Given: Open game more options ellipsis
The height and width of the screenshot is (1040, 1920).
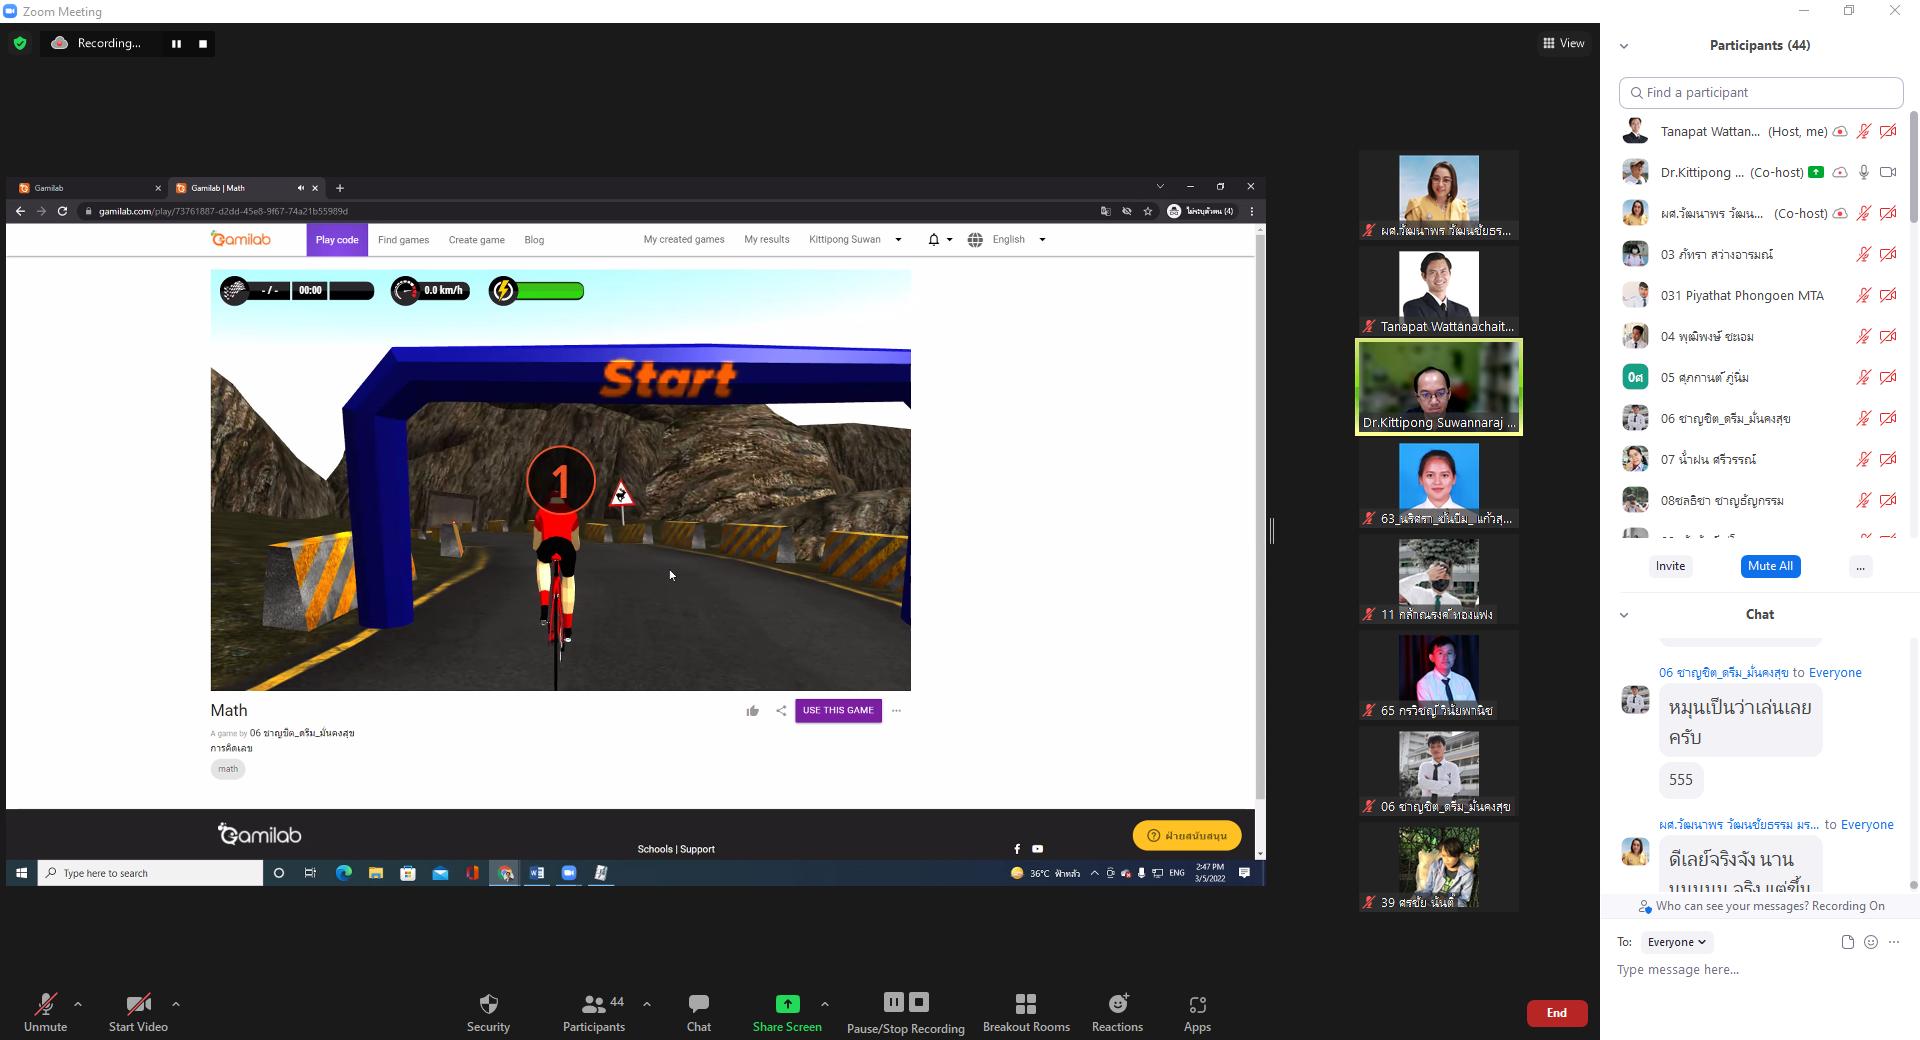Looking at the screenshot, I should pyautogui.click(x=896, y=711).
